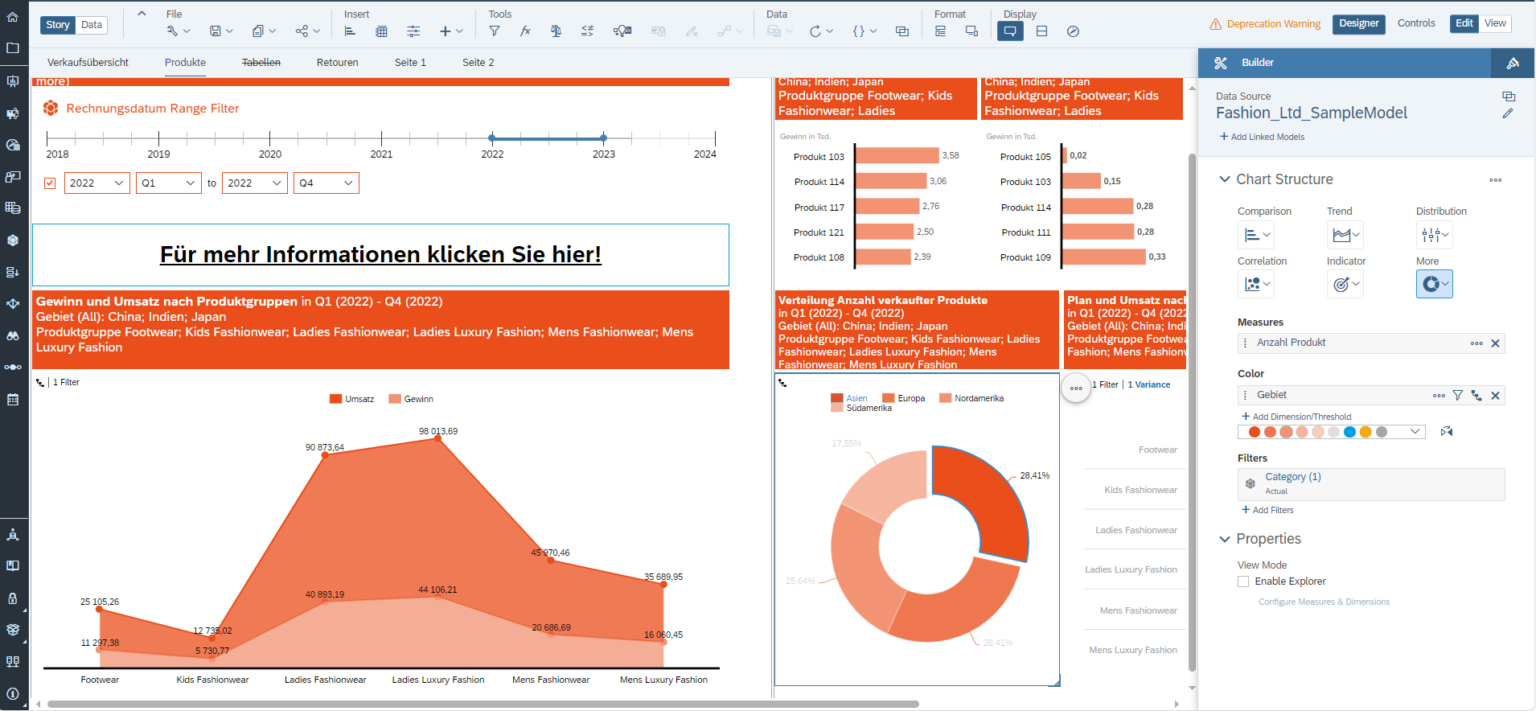Screen dimensions: 1536x711
Task: Switch to View mode
Action: pyautogui.click(x=1495, y=24)
